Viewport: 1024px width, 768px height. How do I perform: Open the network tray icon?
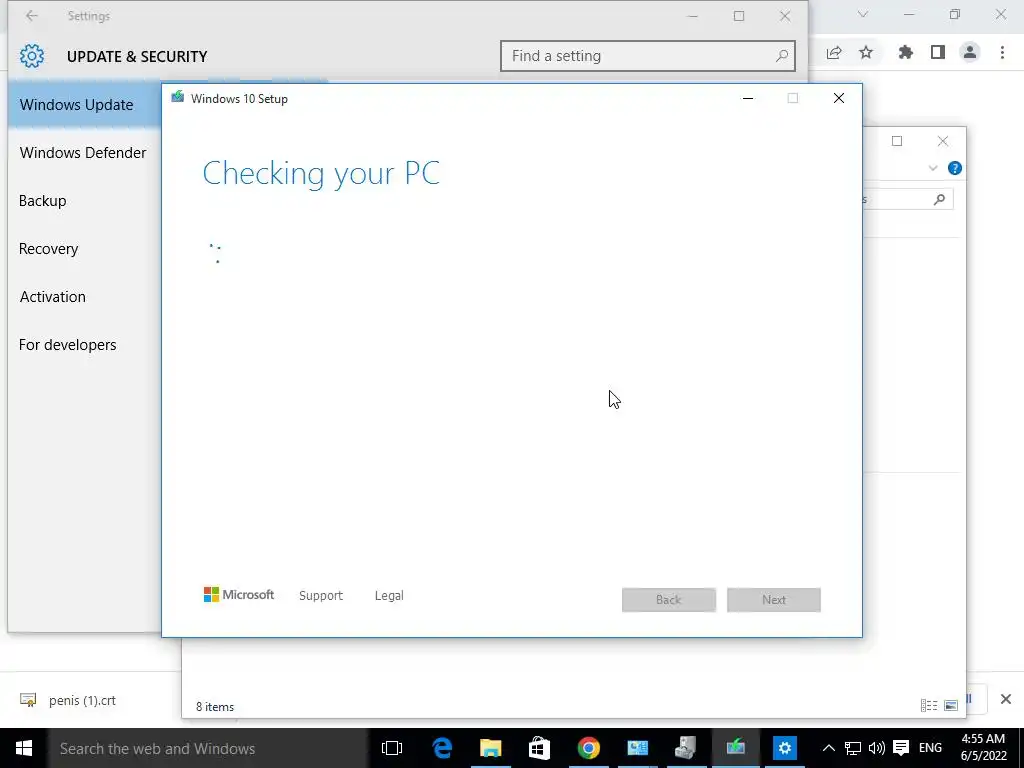click(x=852, y=748)
